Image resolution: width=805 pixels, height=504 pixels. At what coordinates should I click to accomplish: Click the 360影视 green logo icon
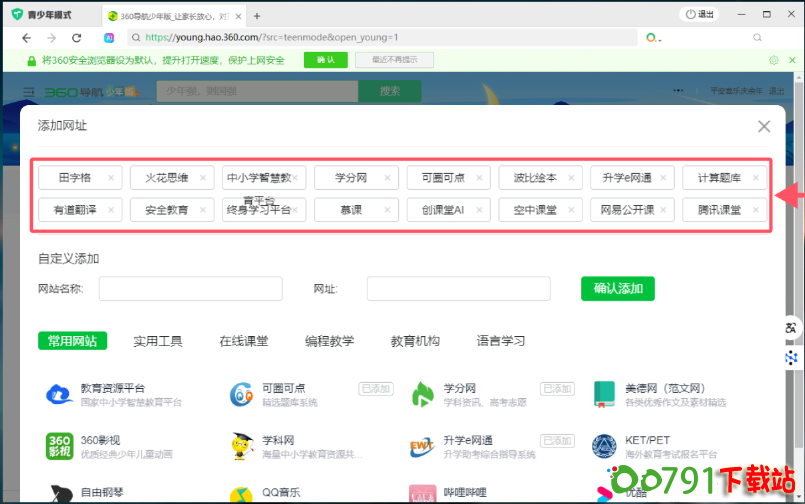coord(61,446)
